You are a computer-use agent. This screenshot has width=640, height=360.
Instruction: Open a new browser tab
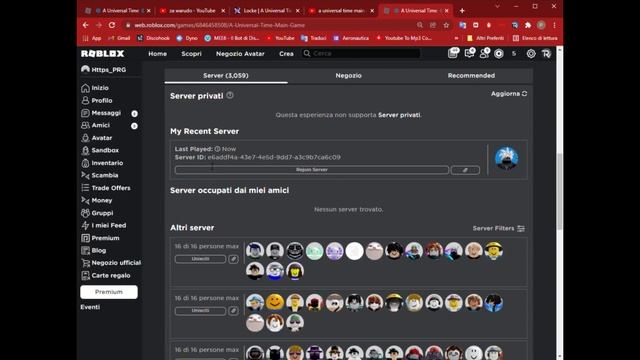(462, 11)
